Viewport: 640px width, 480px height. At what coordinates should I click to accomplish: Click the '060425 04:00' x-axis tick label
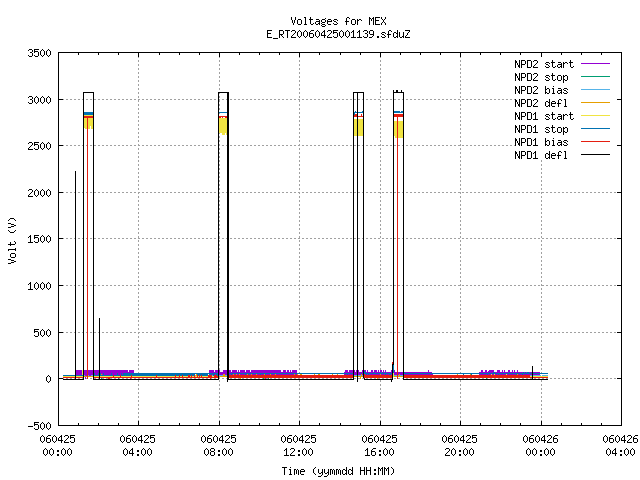pos(138,446)
